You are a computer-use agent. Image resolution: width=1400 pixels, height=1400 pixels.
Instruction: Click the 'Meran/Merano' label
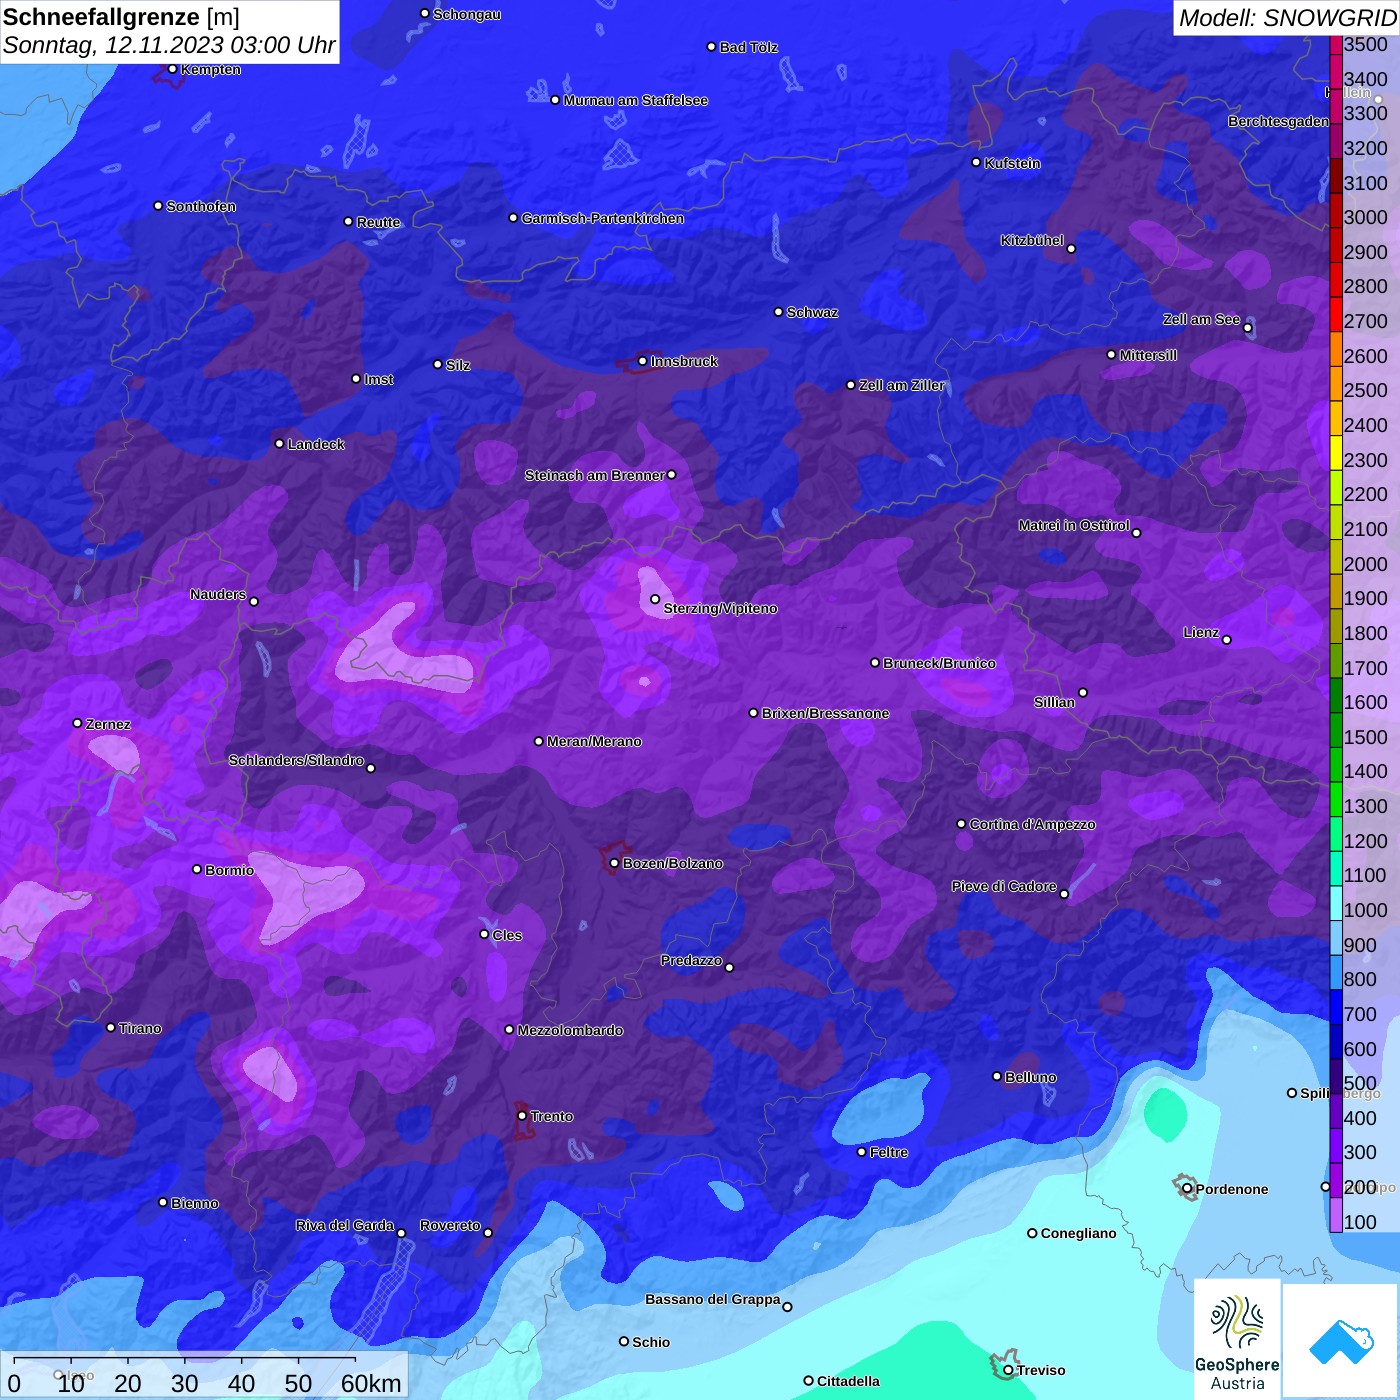pyautogui.click(x=594, y=741)
